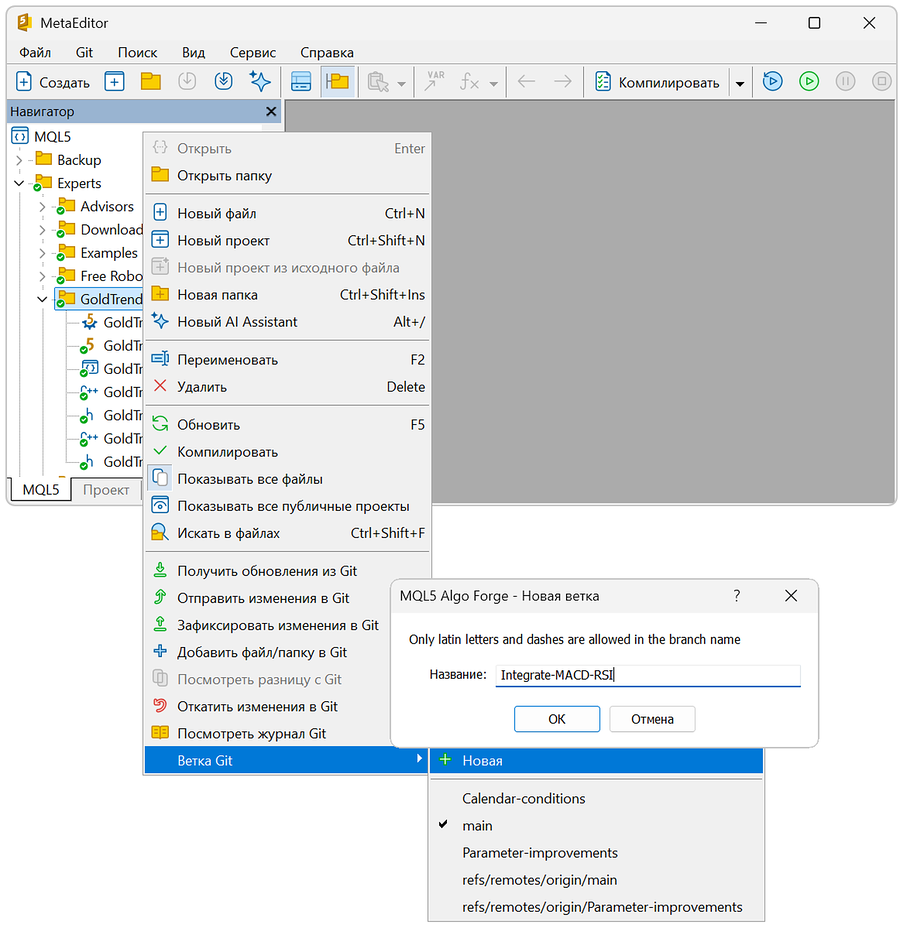Choose Компилировать in context menu
Image resolution: width=900 pixels, height=928 pixels.
click(287, 452)
